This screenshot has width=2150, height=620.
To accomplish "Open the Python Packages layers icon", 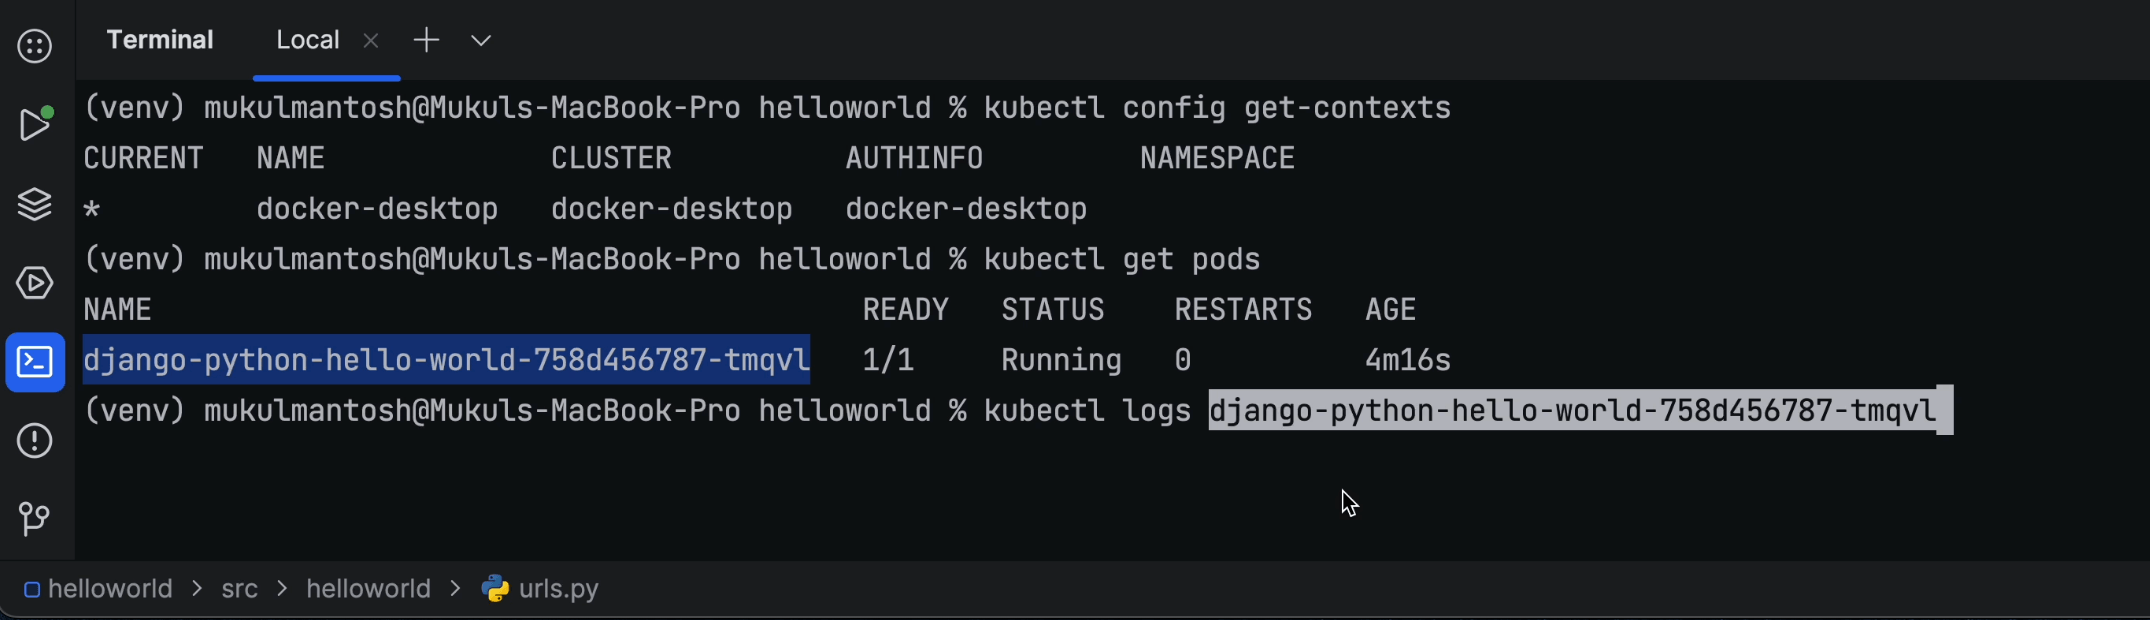I will [35, 204].
